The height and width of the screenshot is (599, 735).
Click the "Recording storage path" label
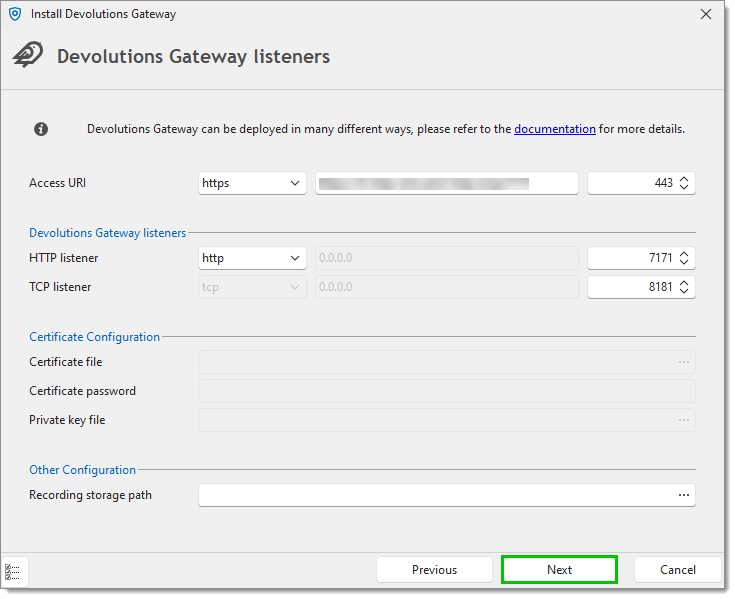[x=90, y=497]
